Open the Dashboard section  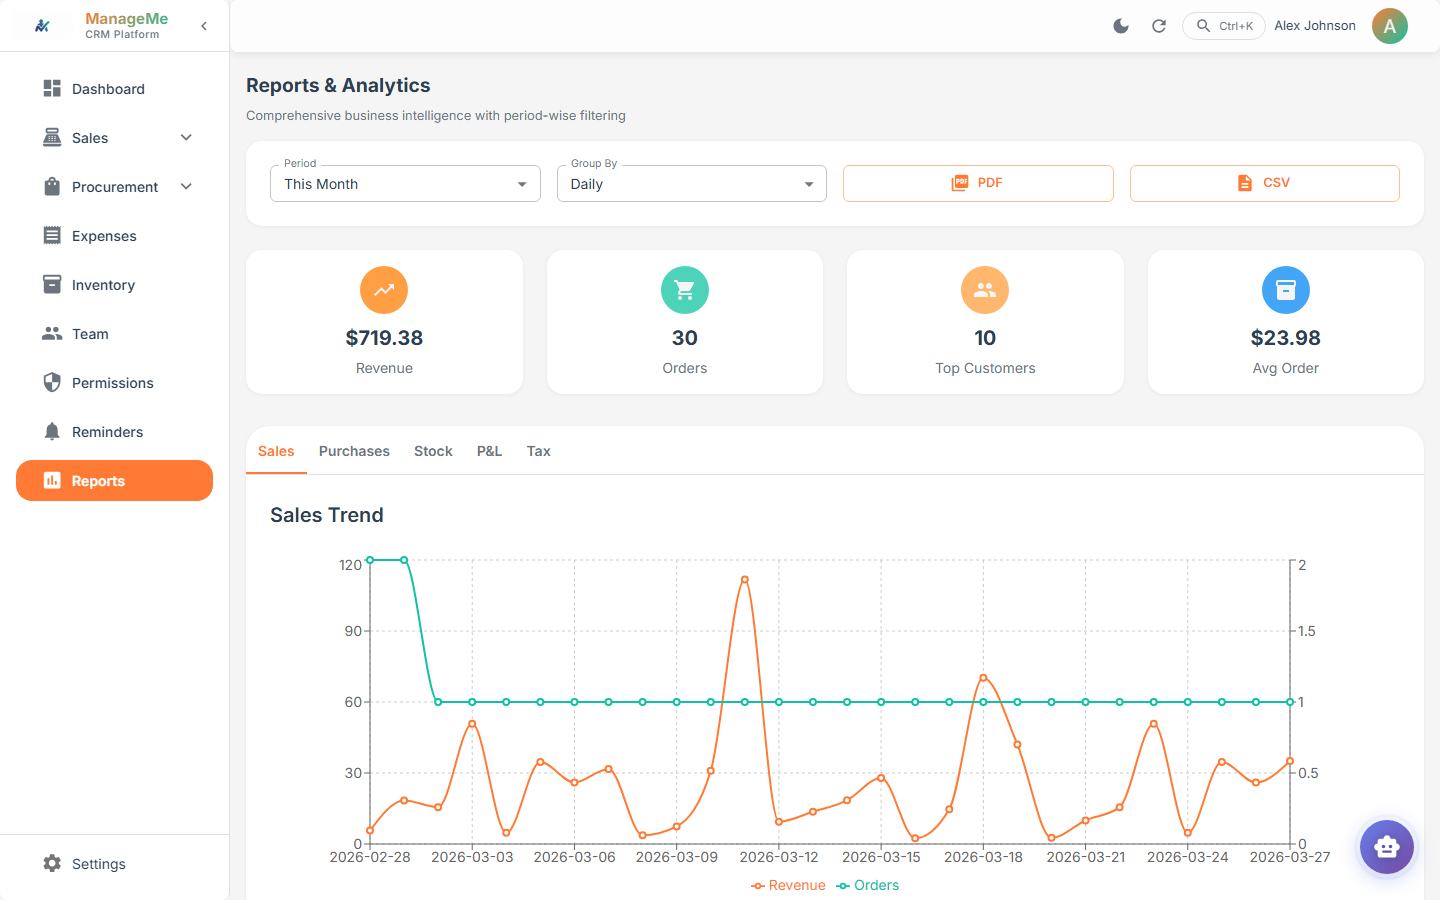[108, 88]
